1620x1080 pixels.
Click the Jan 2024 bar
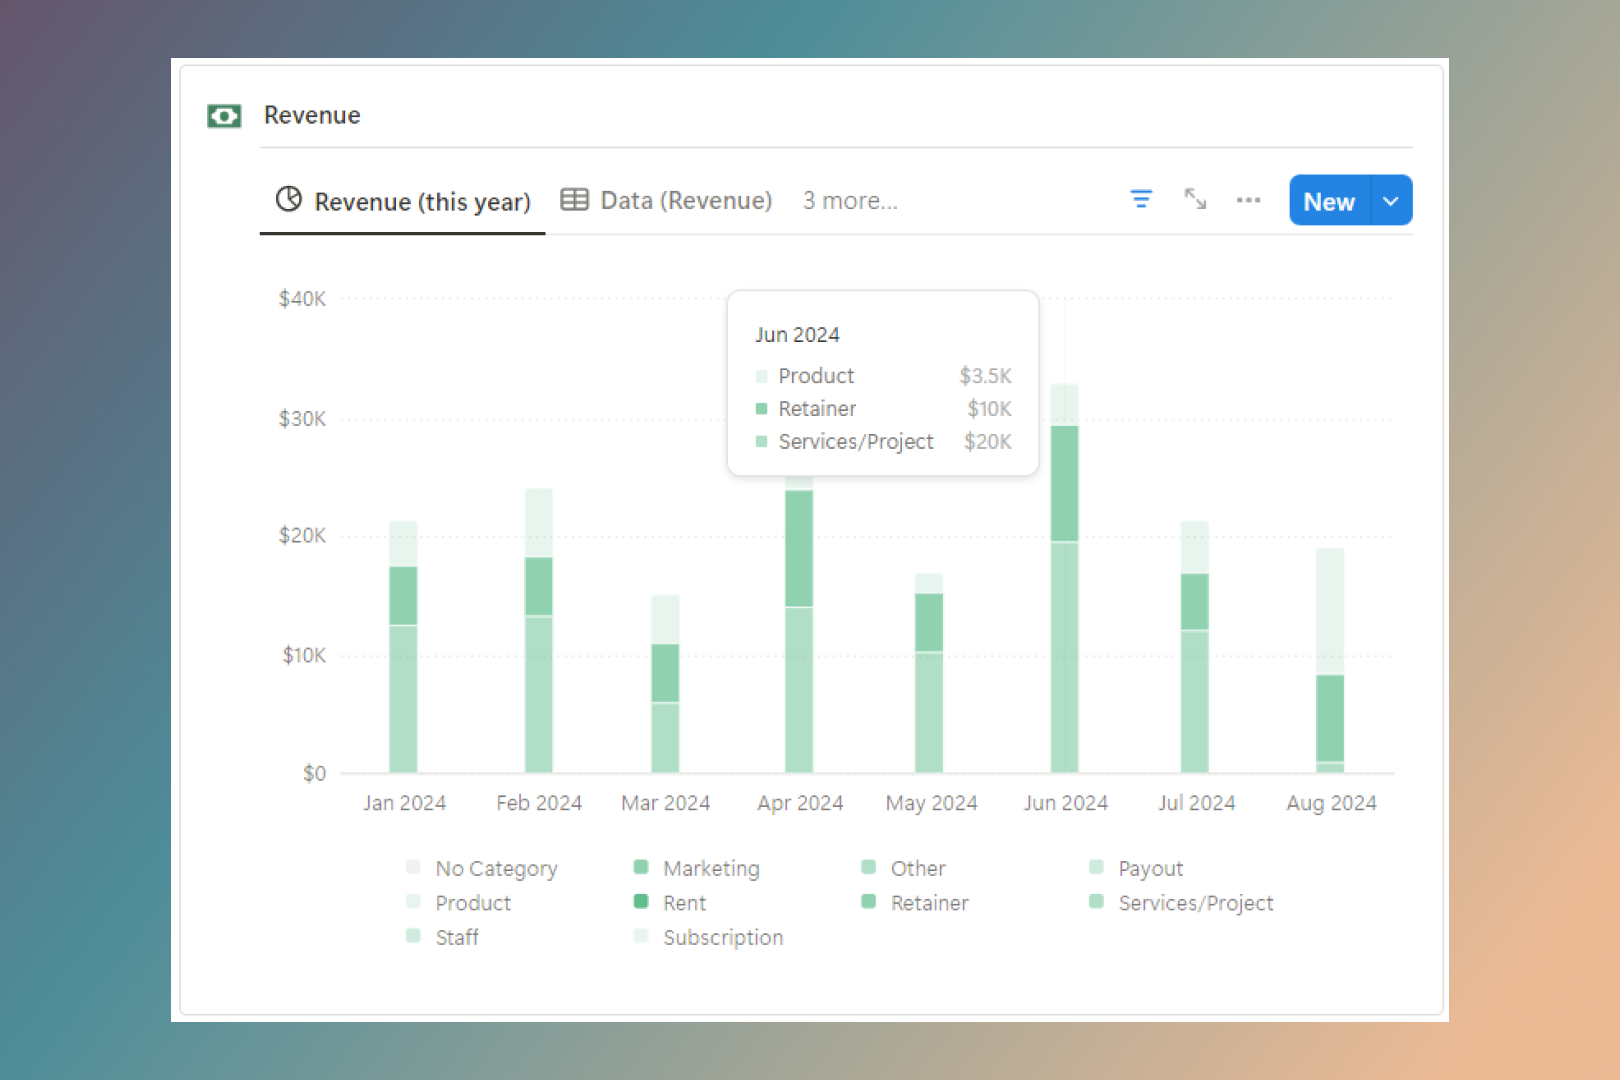pyautogui.click(x=403, y=646)
